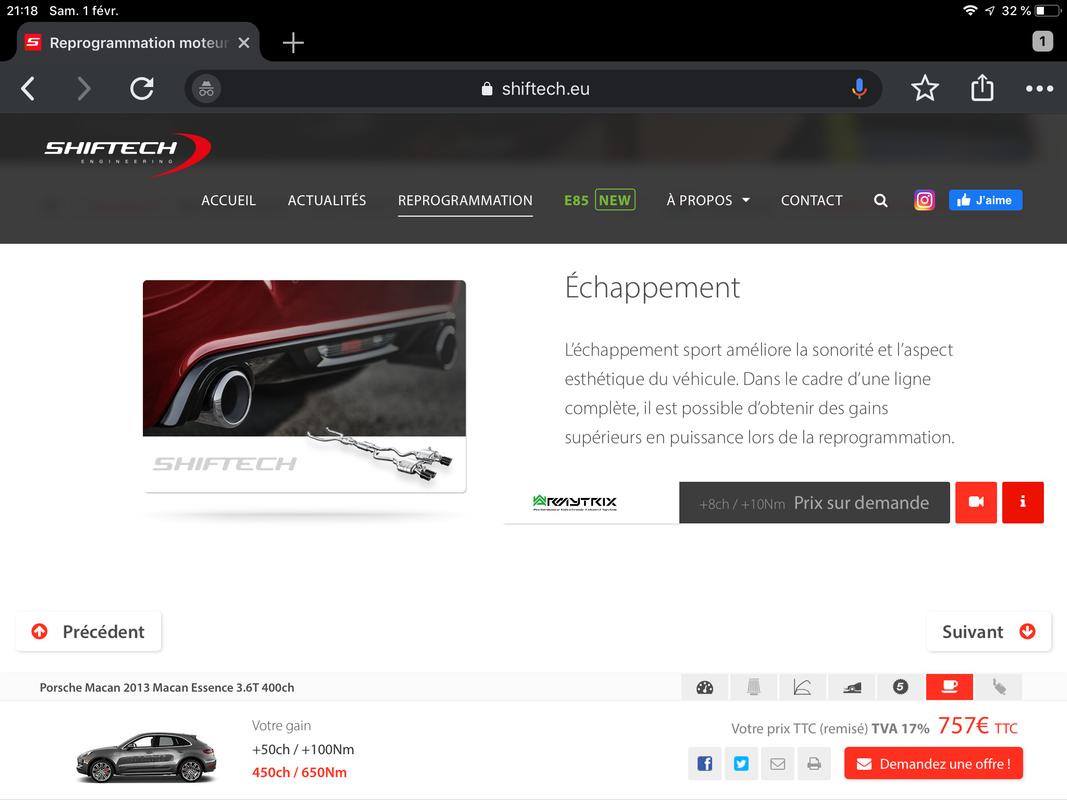Image resolution: width=1067 pixels, height=800 pixels.
Task: Select the exhaust pipe step icon
Action: click(998, 687)
